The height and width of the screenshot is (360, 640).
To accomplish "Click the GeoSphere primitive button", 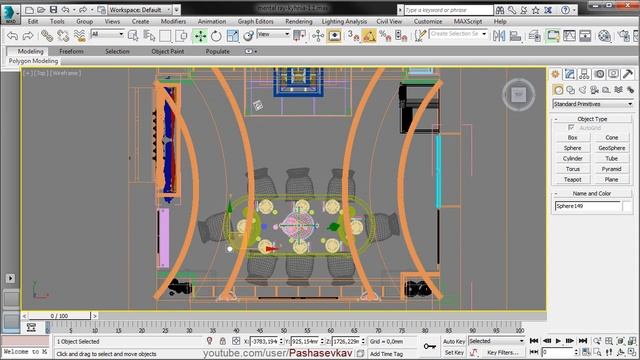I will (611, 148).
